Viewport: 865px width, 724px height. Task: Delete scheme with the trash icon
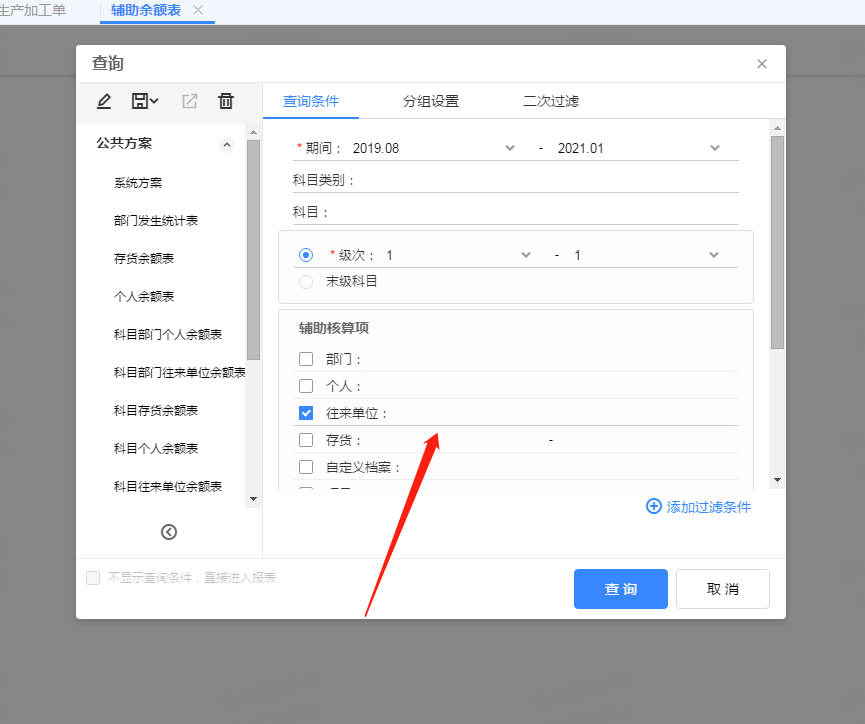click(226, 101)
